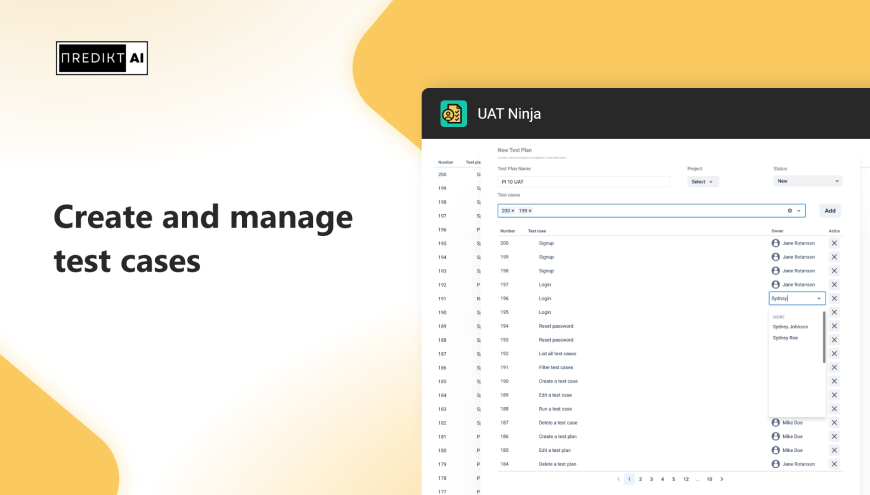The width and height of the screenshot is (870, 495).
Task: Open the Status dropdown showing New
Action: (807, 181)
